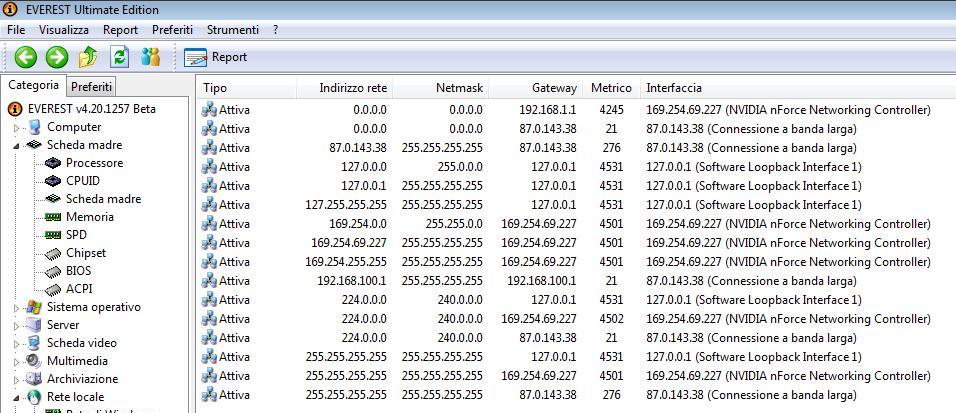
Task: Expand the Sistema operativo node
Action: 17,308
